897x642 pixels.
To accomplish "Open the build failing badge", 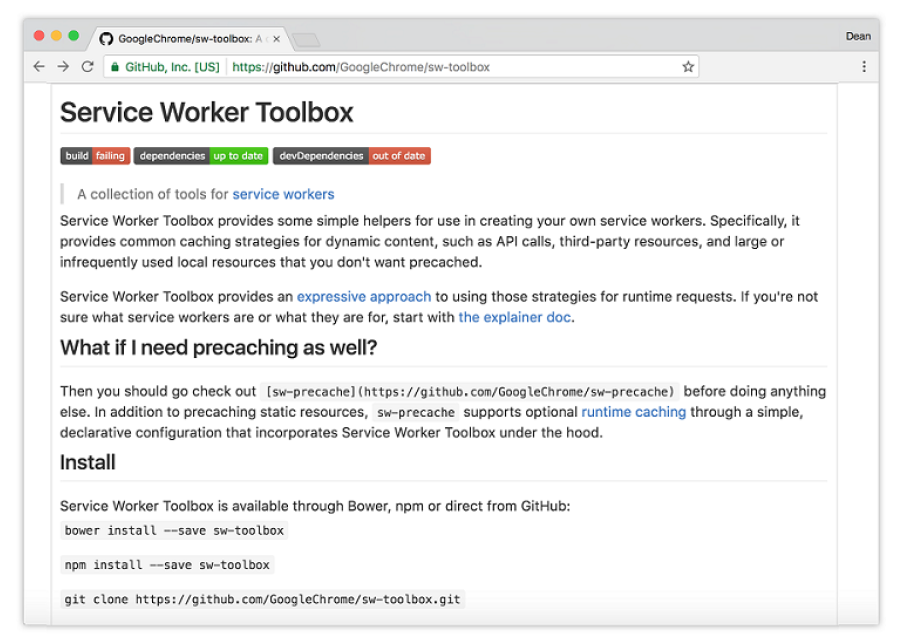I will [x=96, y=156].
